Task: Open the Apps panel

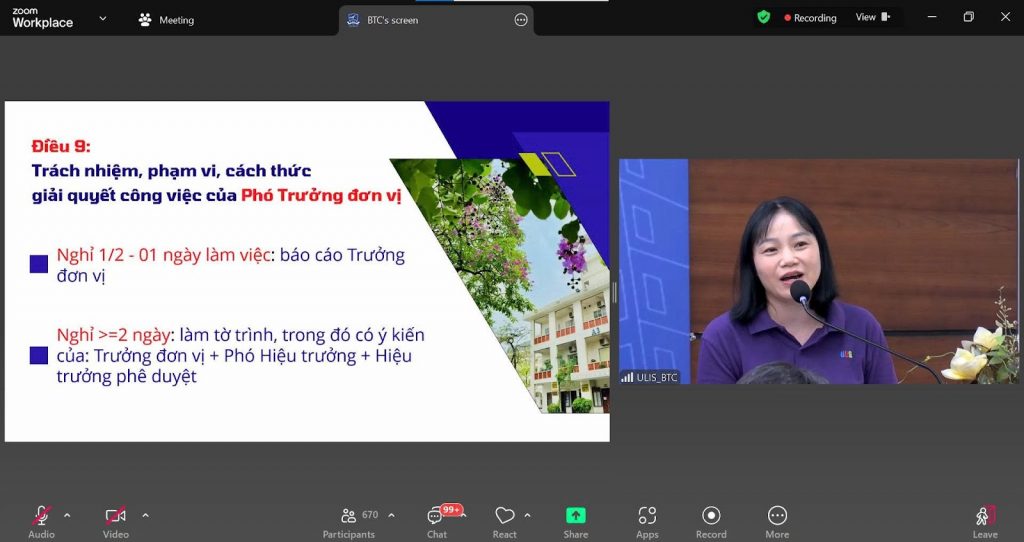Action: 647,520
